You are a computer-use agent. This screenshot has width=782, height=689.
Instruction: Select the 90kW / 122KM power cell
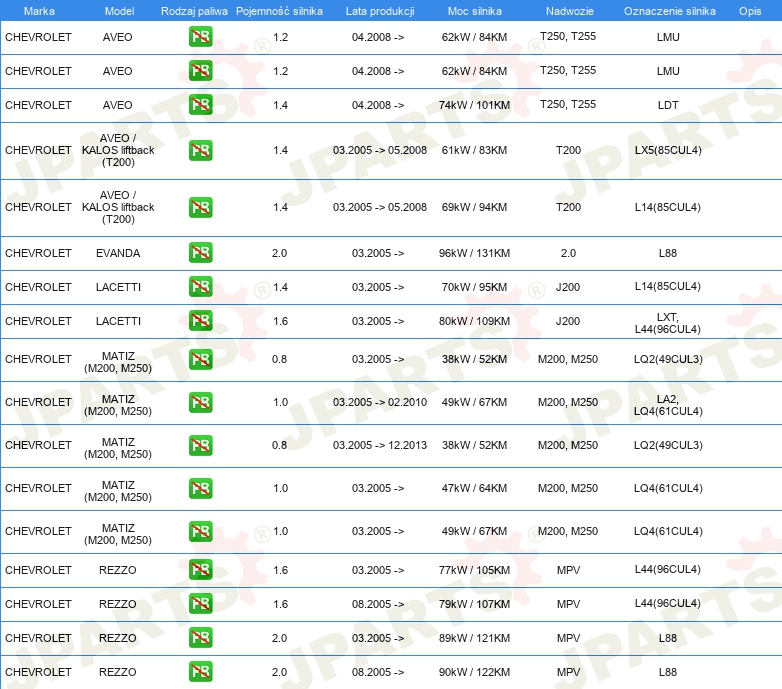click(474, 672)
